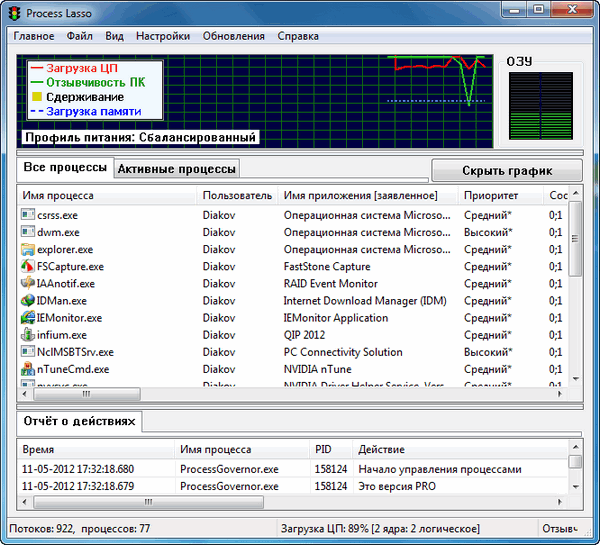This screenshot has width=600, height=545.
Task: Click the IDMan.exe globe icon
Action: pos(28,300)
